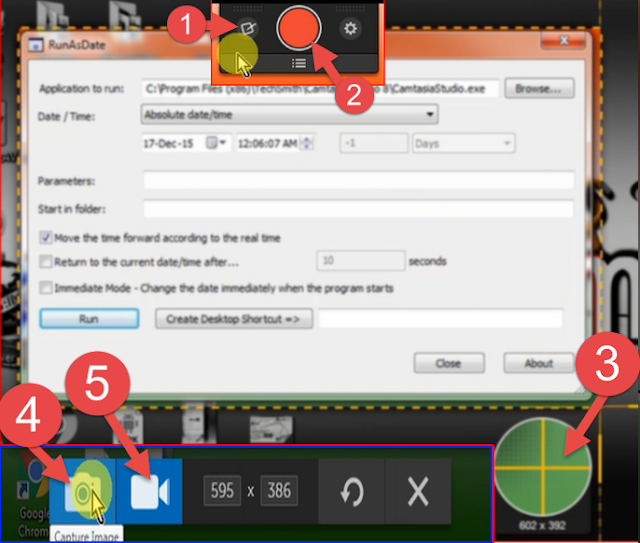Image resolution: width=640 pixels, height=543 pixels.
Task: Click the Close button in RunAsDate
Action: point(449,363)
